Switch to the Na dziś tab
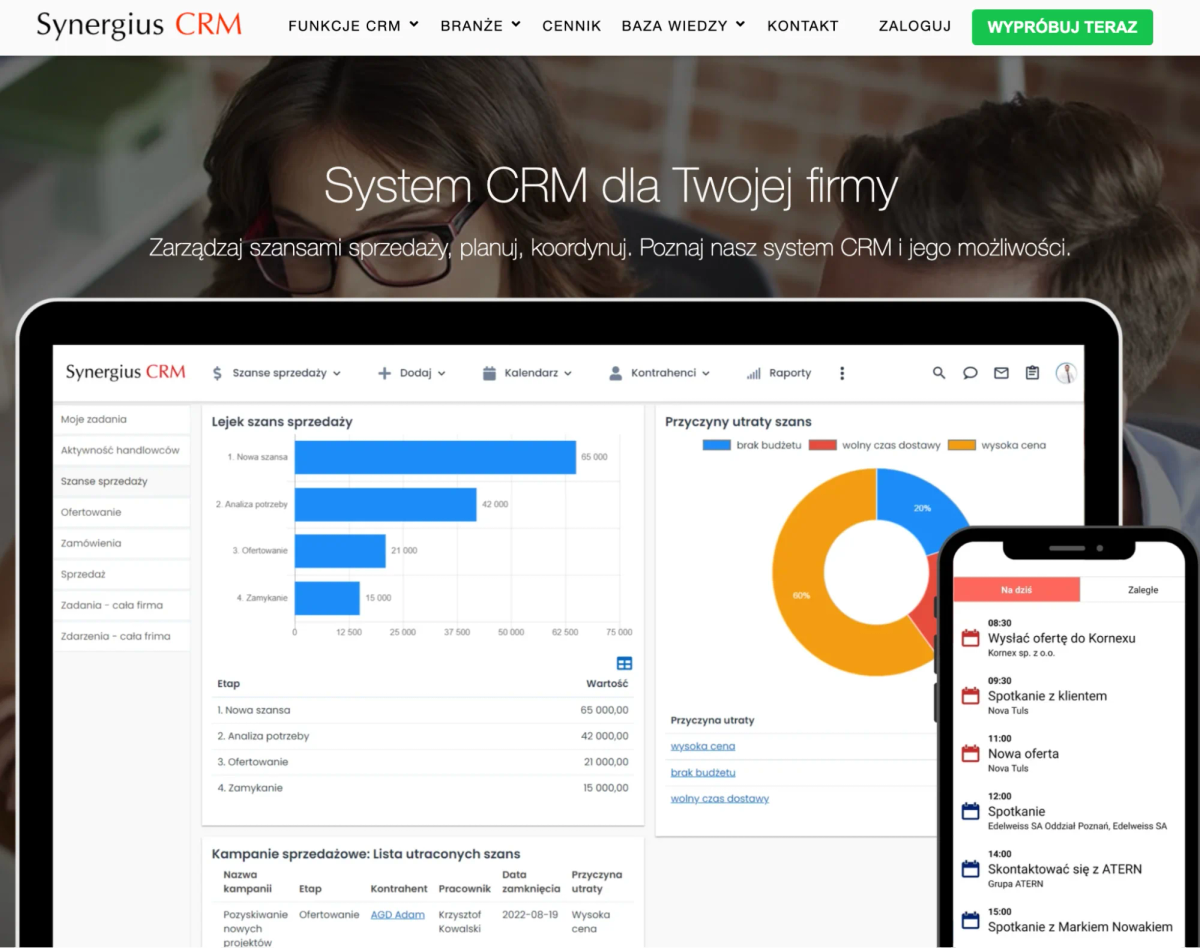This screenshot has height=948, width=1200. (1017, 590)
